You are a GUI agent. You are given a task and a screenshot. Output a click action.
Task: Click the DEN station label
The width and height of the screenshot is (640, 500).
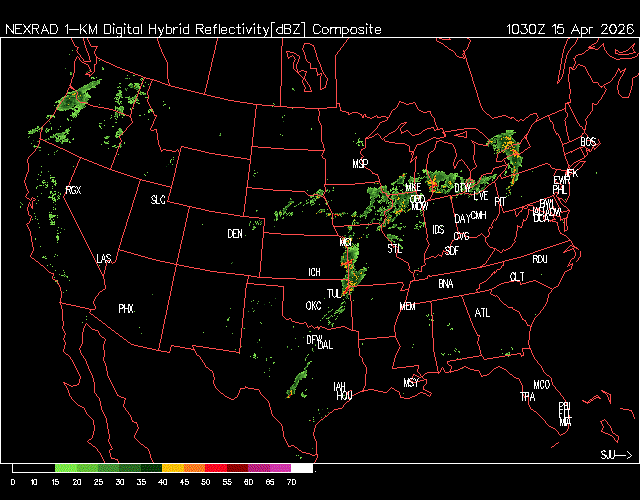[235, 234]
